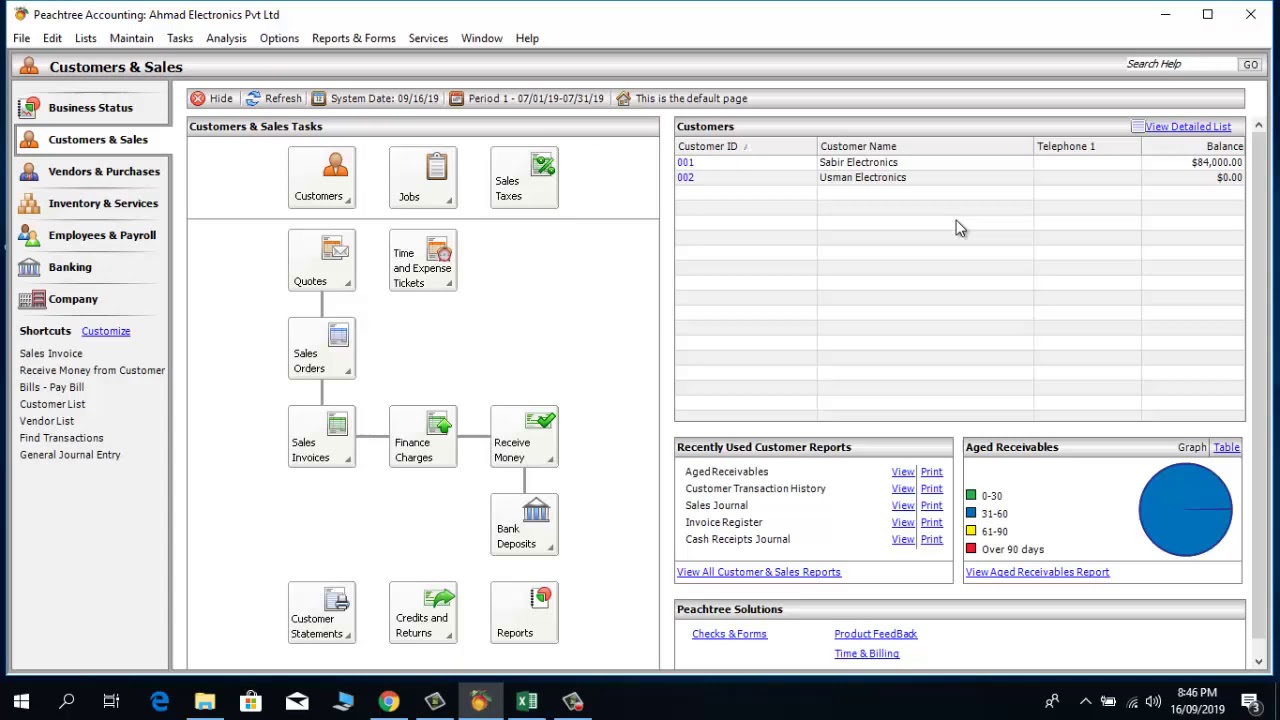Print the Sales Journal report
The height and width of the screenshot is (720, 1280).
(x=932, y=506)
